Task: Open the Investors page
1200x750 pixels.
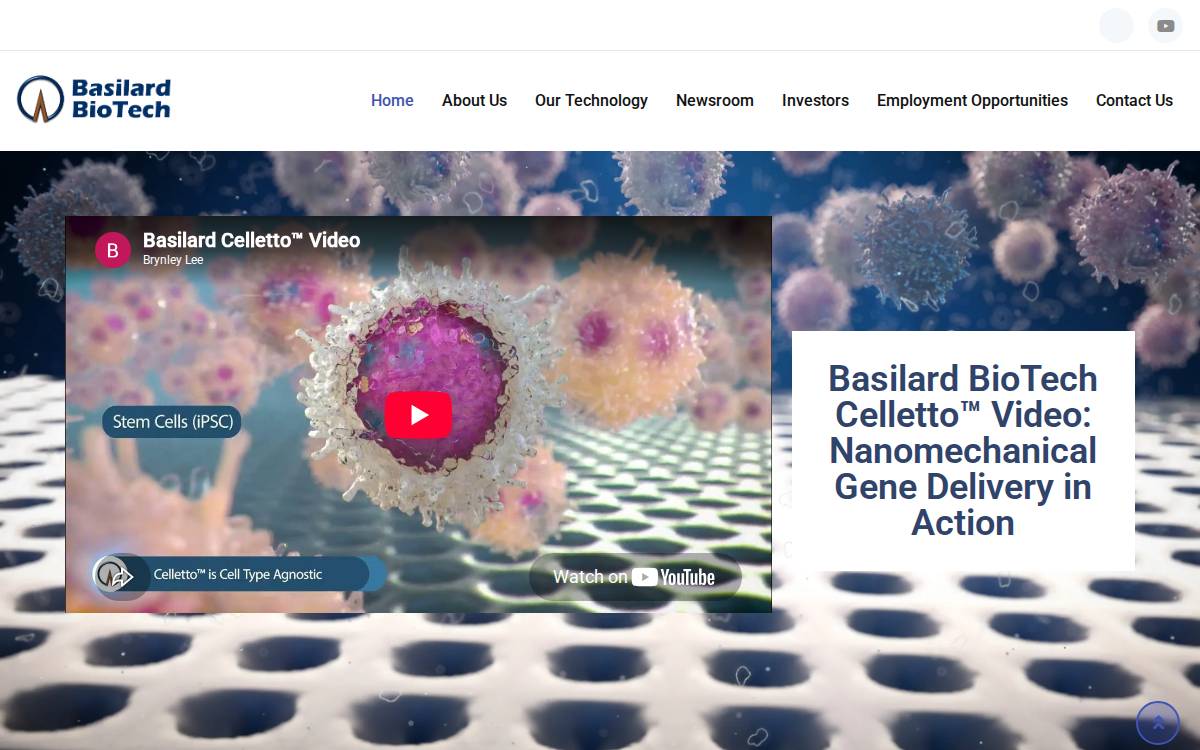Action: click(815, 100)
